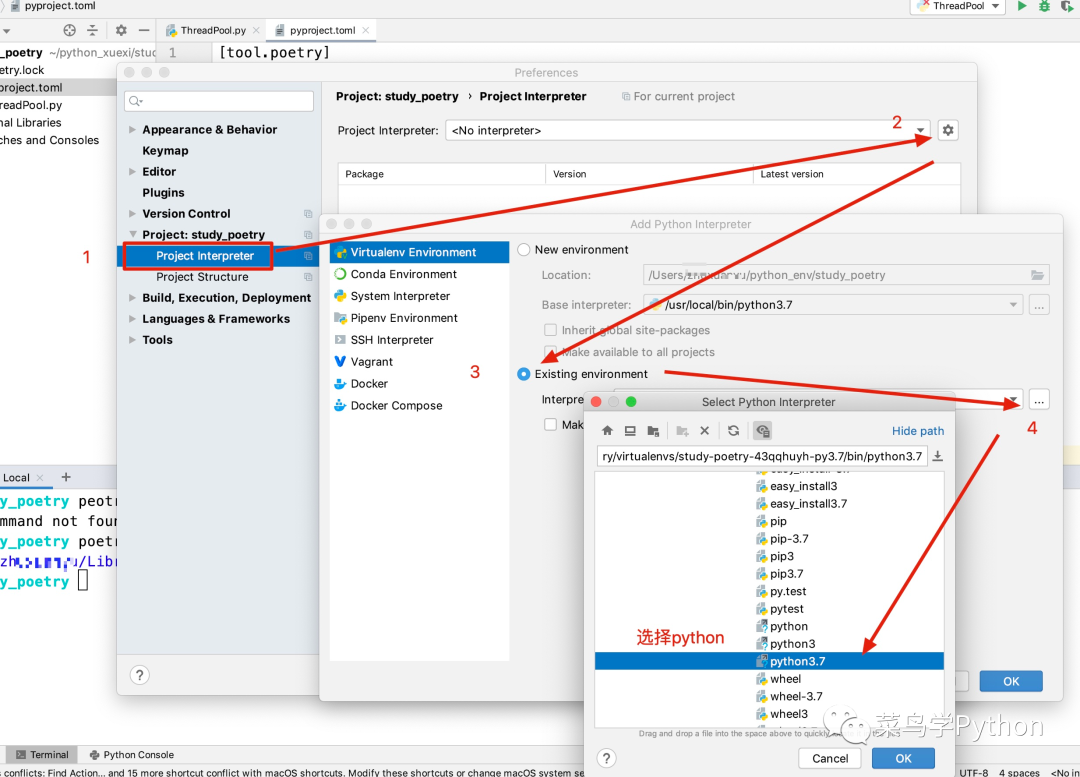Click browse button beside existing Interpreter field
Screen dimensions: 1080x777
click(1039, 400)
